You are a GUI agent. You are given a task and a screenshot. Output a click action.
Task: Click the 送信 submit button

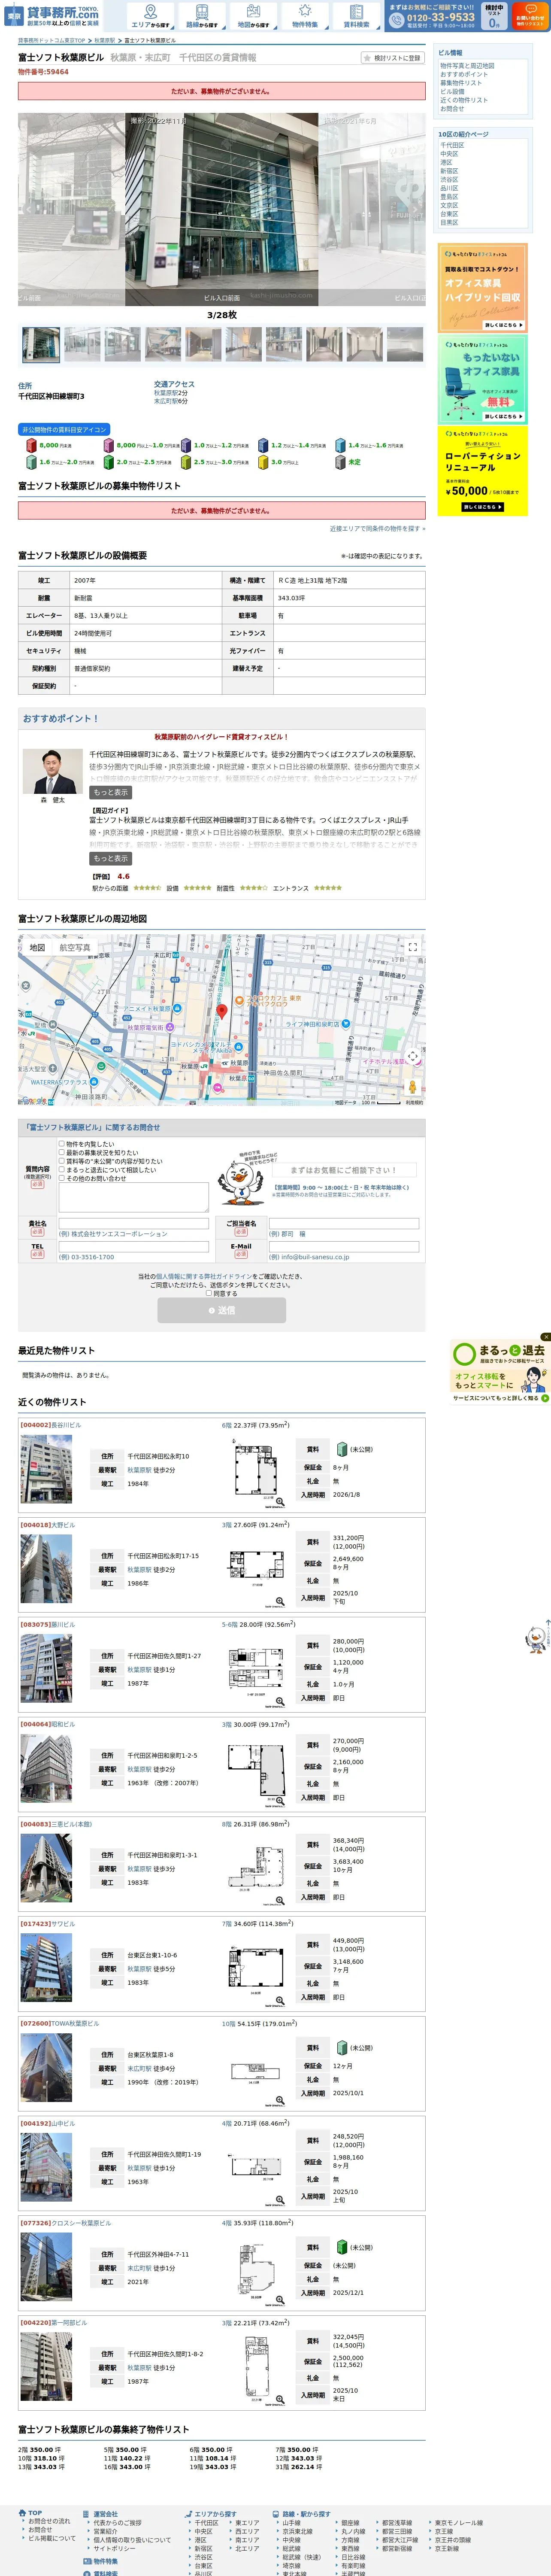[x=221, y=1310]
